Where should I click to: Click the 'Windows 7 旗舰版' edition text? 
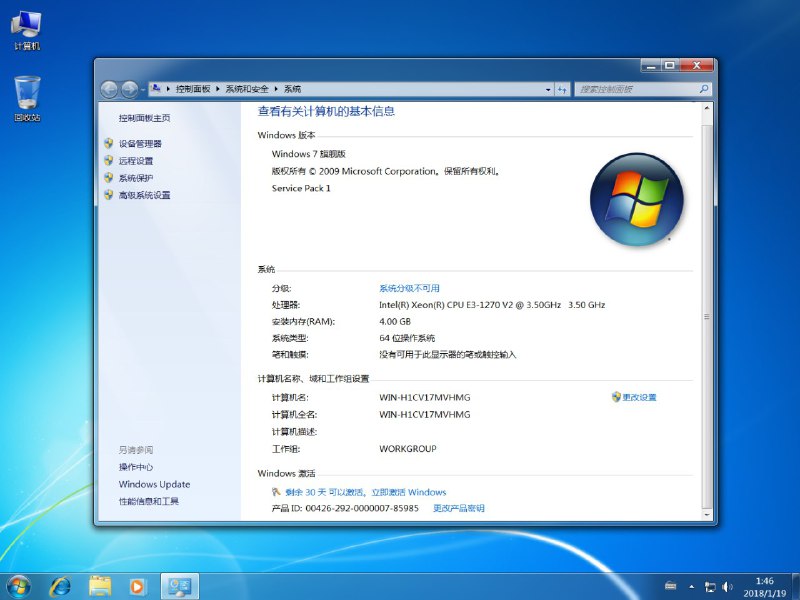309,154
